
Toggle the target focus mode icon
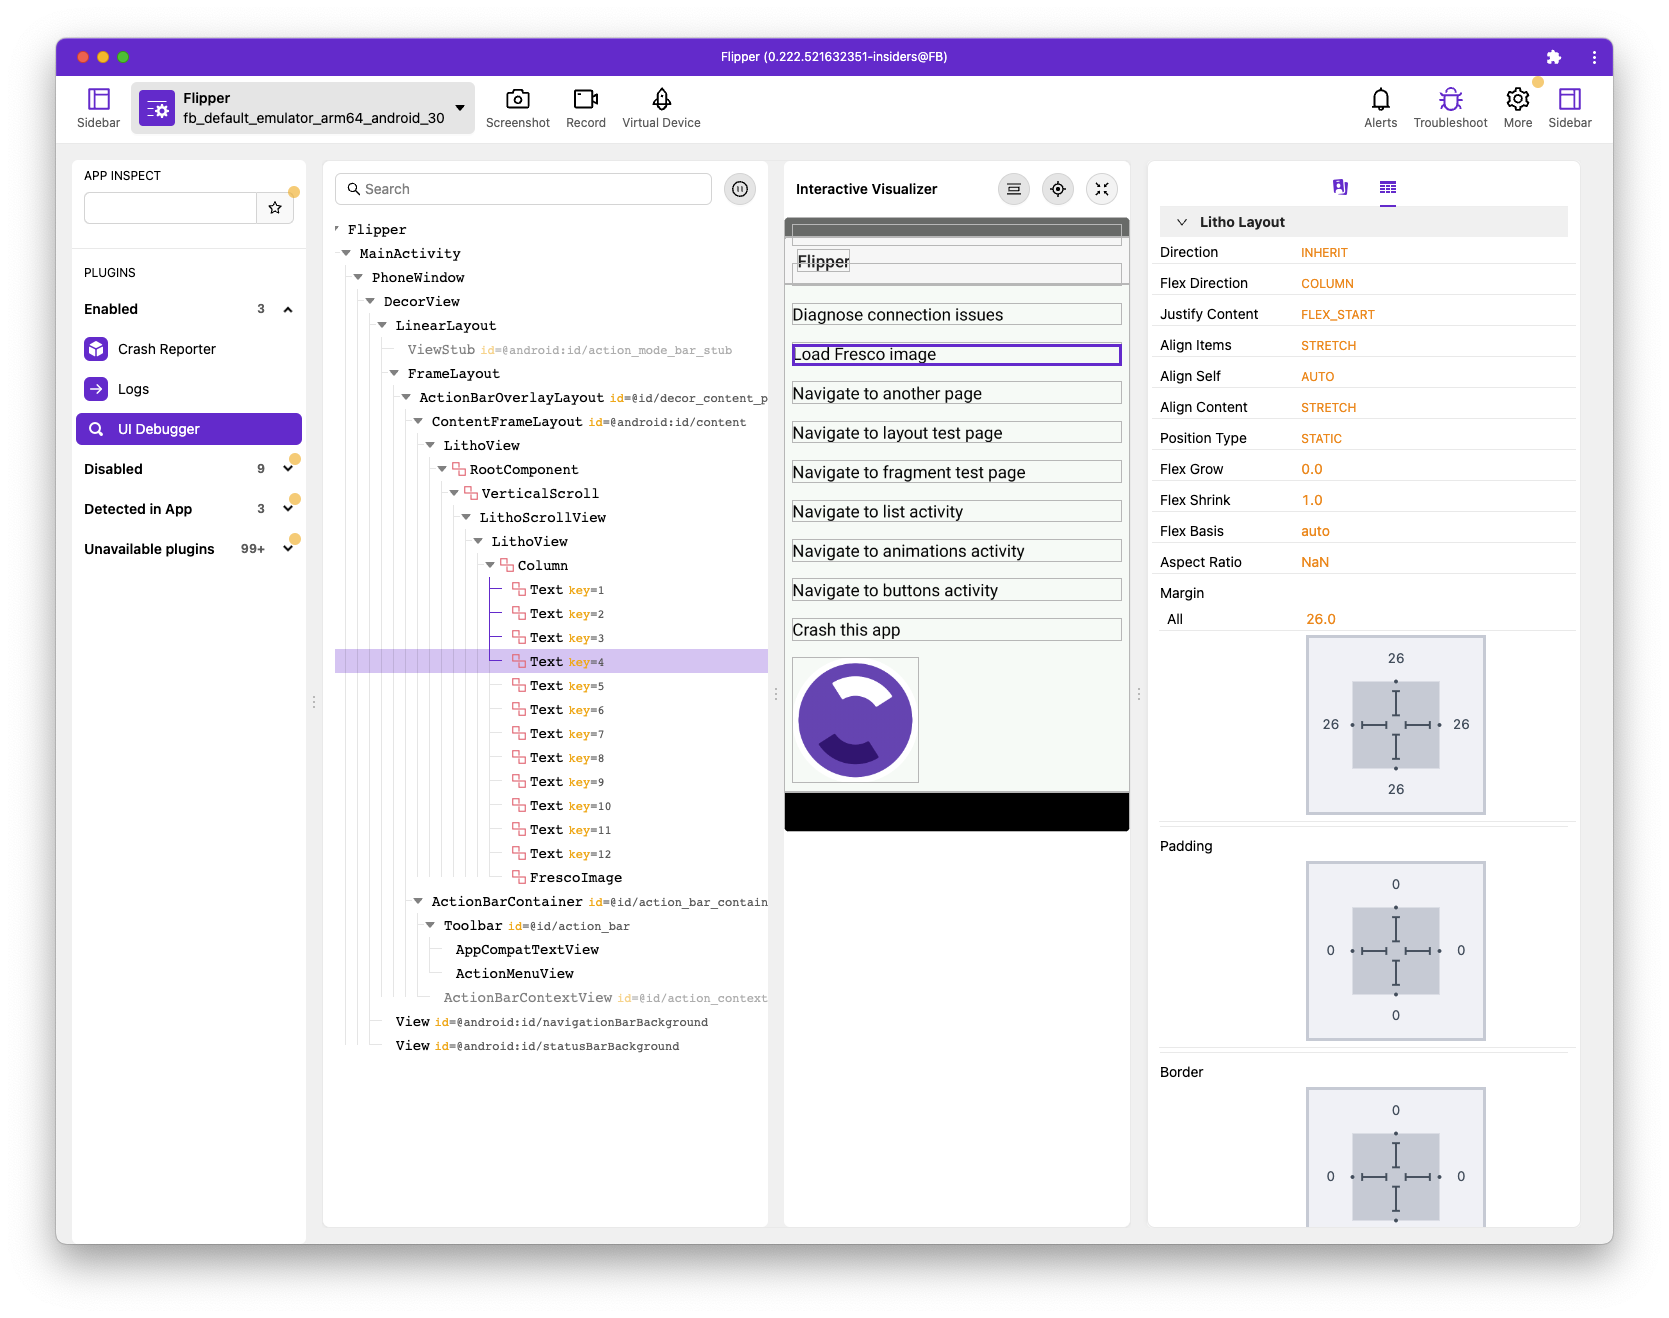1058,189
